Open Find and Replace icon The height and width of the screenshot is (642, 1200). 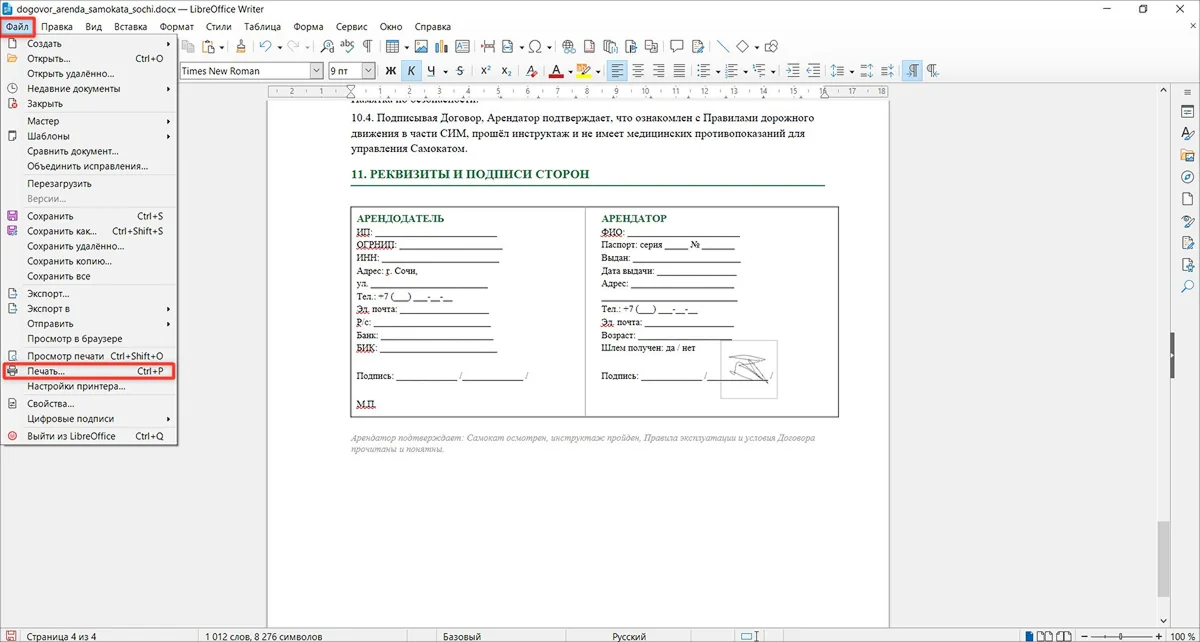[327, 46]
